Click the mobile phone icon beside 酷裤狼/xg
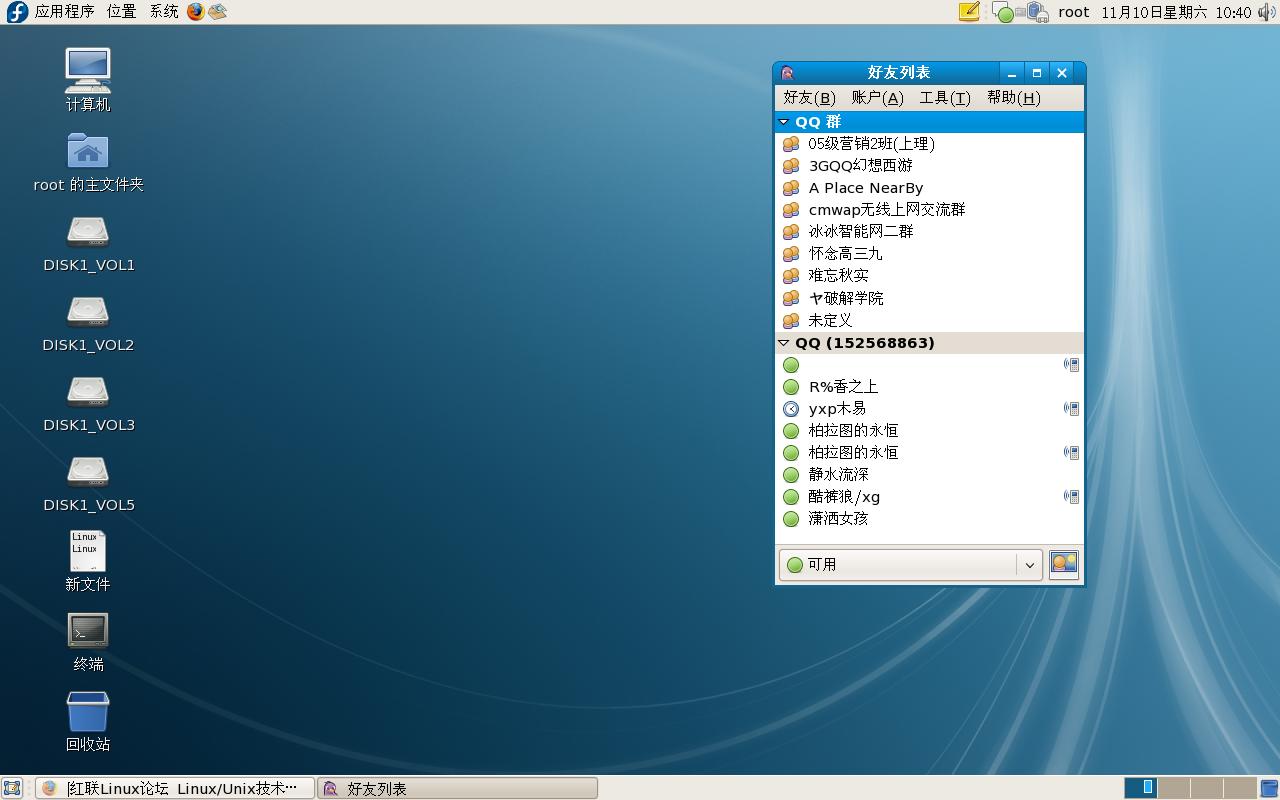The width and height of the screenshot is (1280, 800). pyautogui.click(x=1072, y=496)
